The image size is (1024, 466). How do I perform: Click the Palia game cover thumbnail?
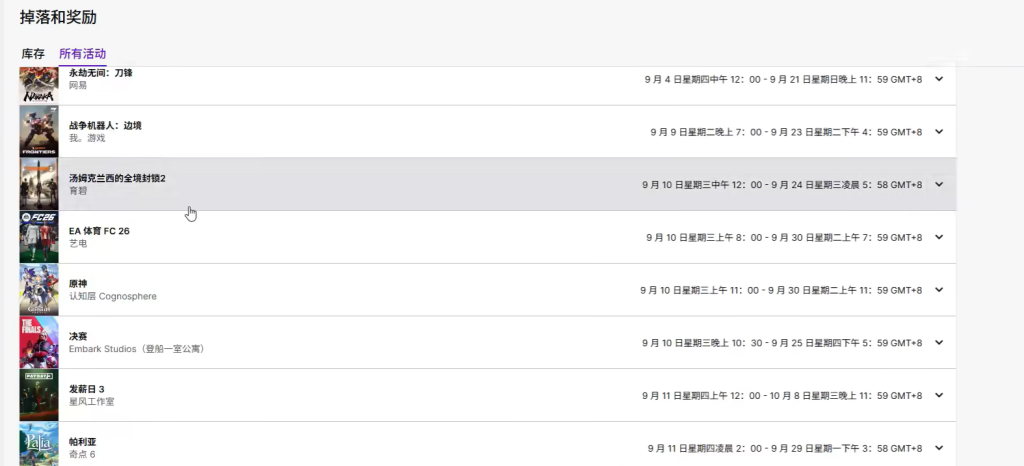click(x=39, y=445)
